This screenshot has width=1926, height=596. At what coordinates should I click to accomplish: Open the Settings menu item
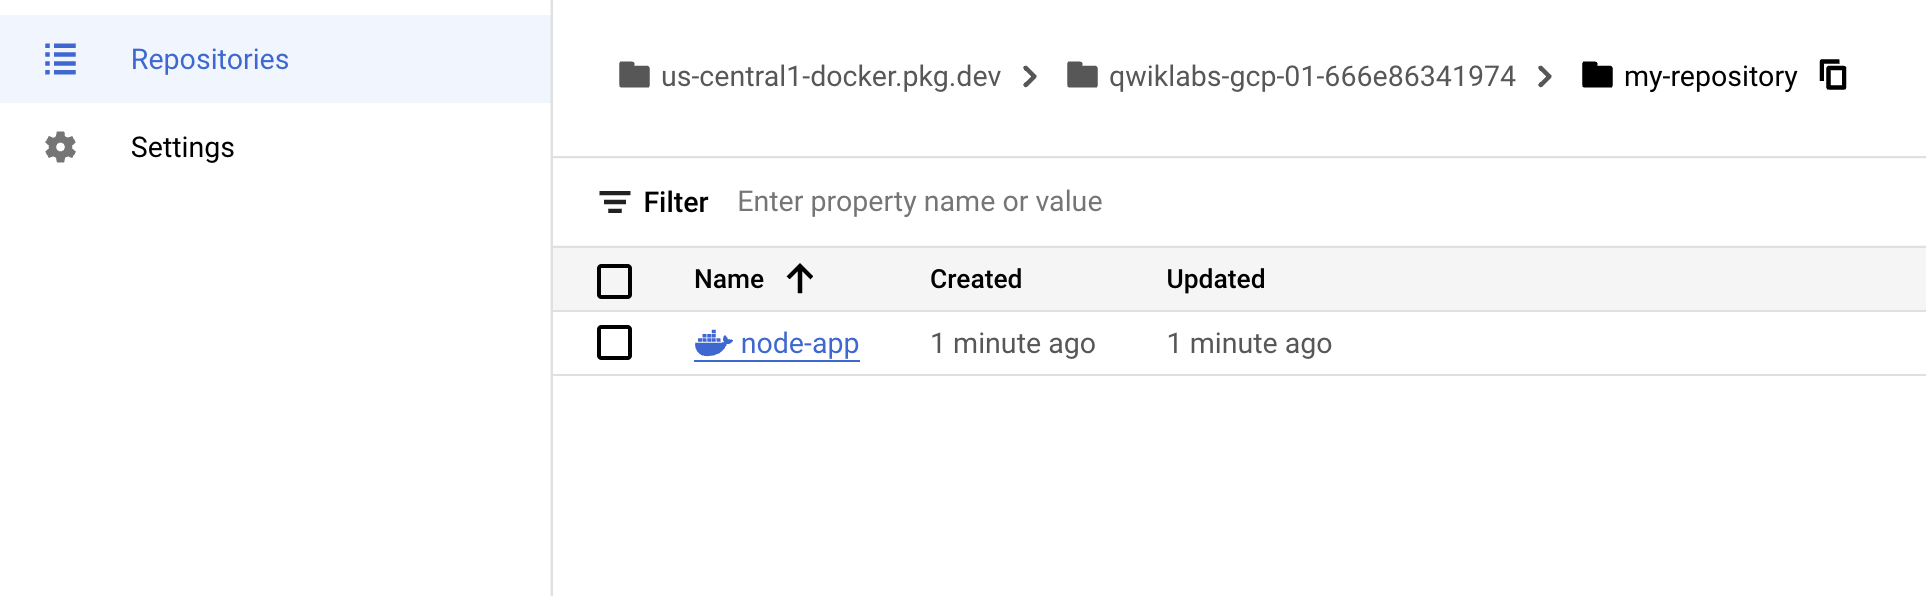(276, 147)
